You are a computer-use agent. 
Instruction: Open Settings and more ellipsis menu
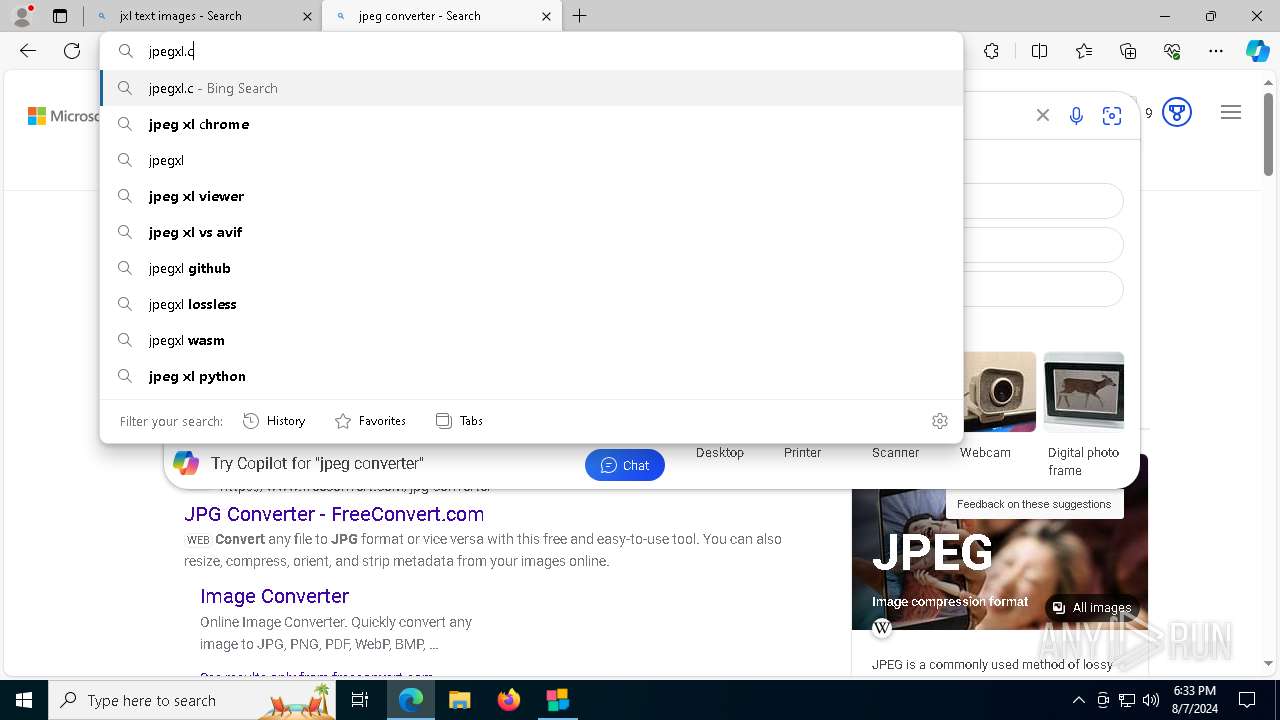[1216, 51]
